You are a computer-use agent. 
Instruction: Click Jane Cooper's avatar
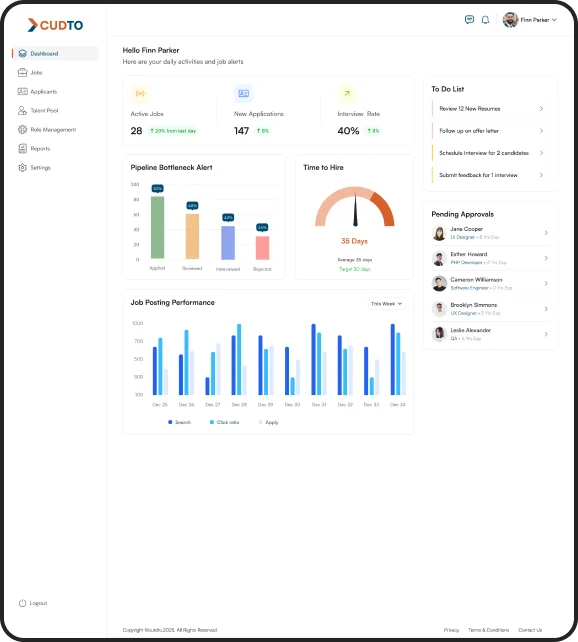(x=439, y=233)
